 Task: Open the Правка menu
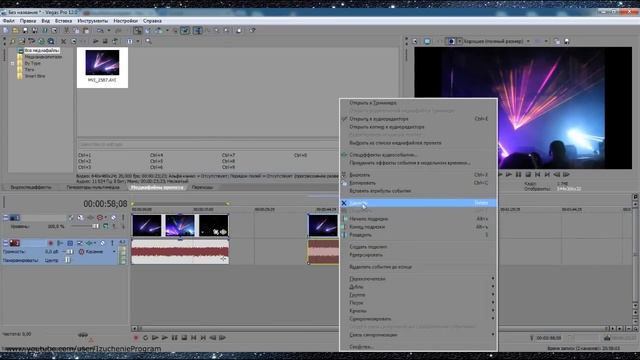point(28,21)
